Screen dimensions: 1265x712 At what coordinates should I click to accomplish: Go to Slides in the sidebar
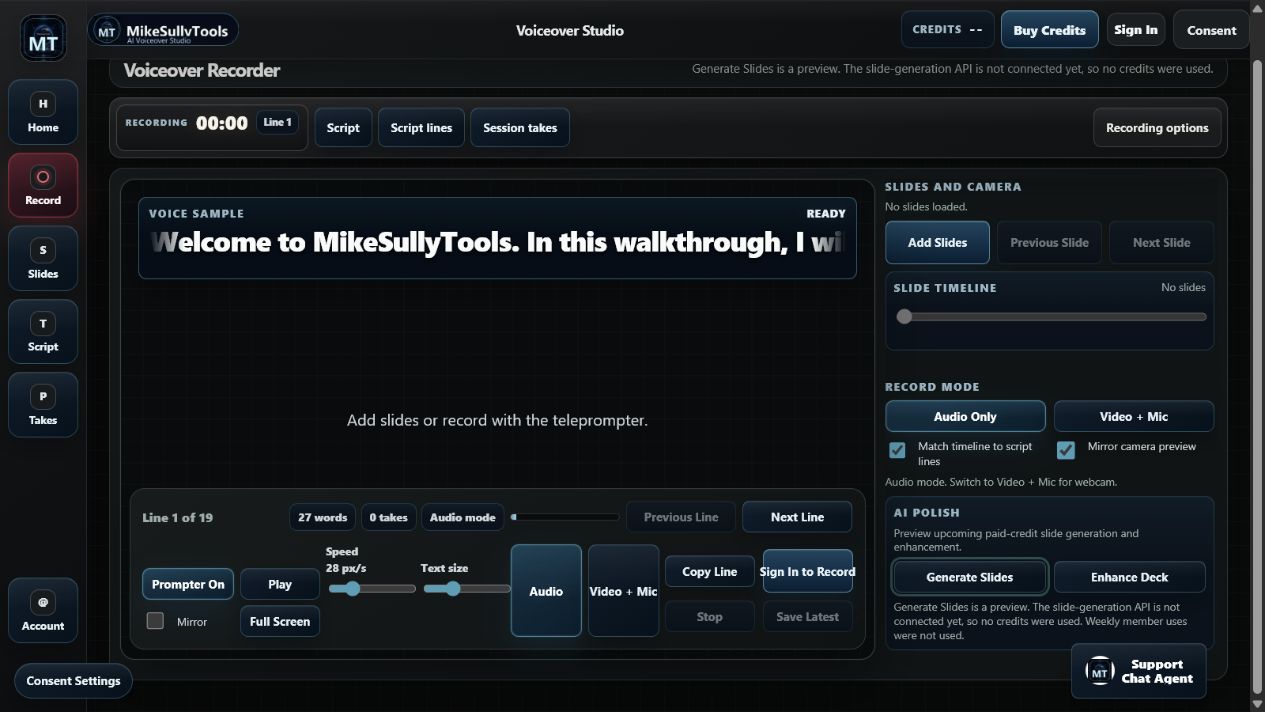(43, 258)
